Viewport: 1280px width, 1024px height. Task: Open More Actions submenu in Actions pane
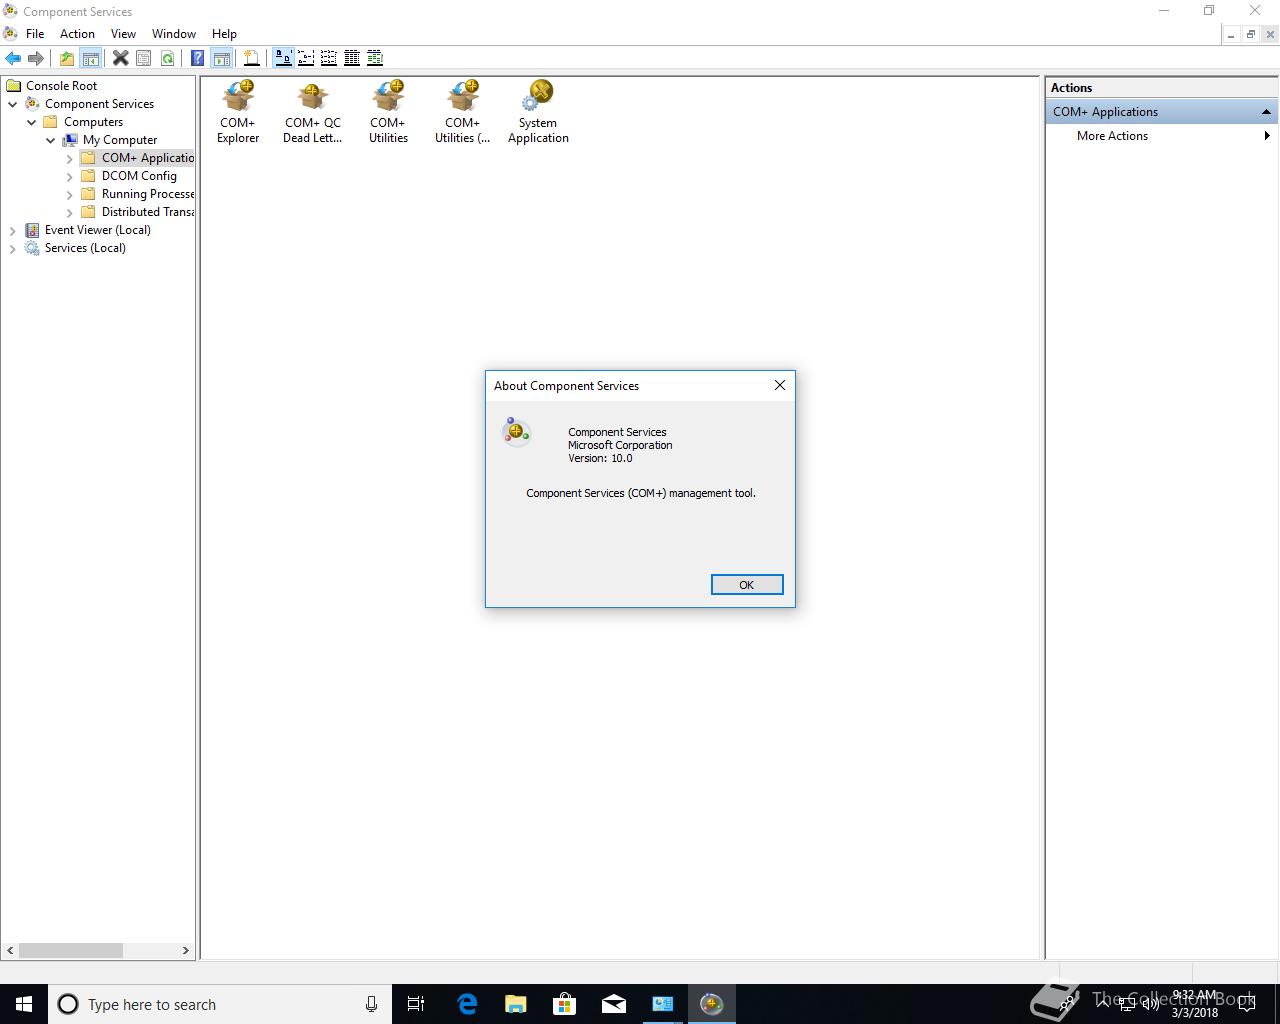(x=1160, y=136)
